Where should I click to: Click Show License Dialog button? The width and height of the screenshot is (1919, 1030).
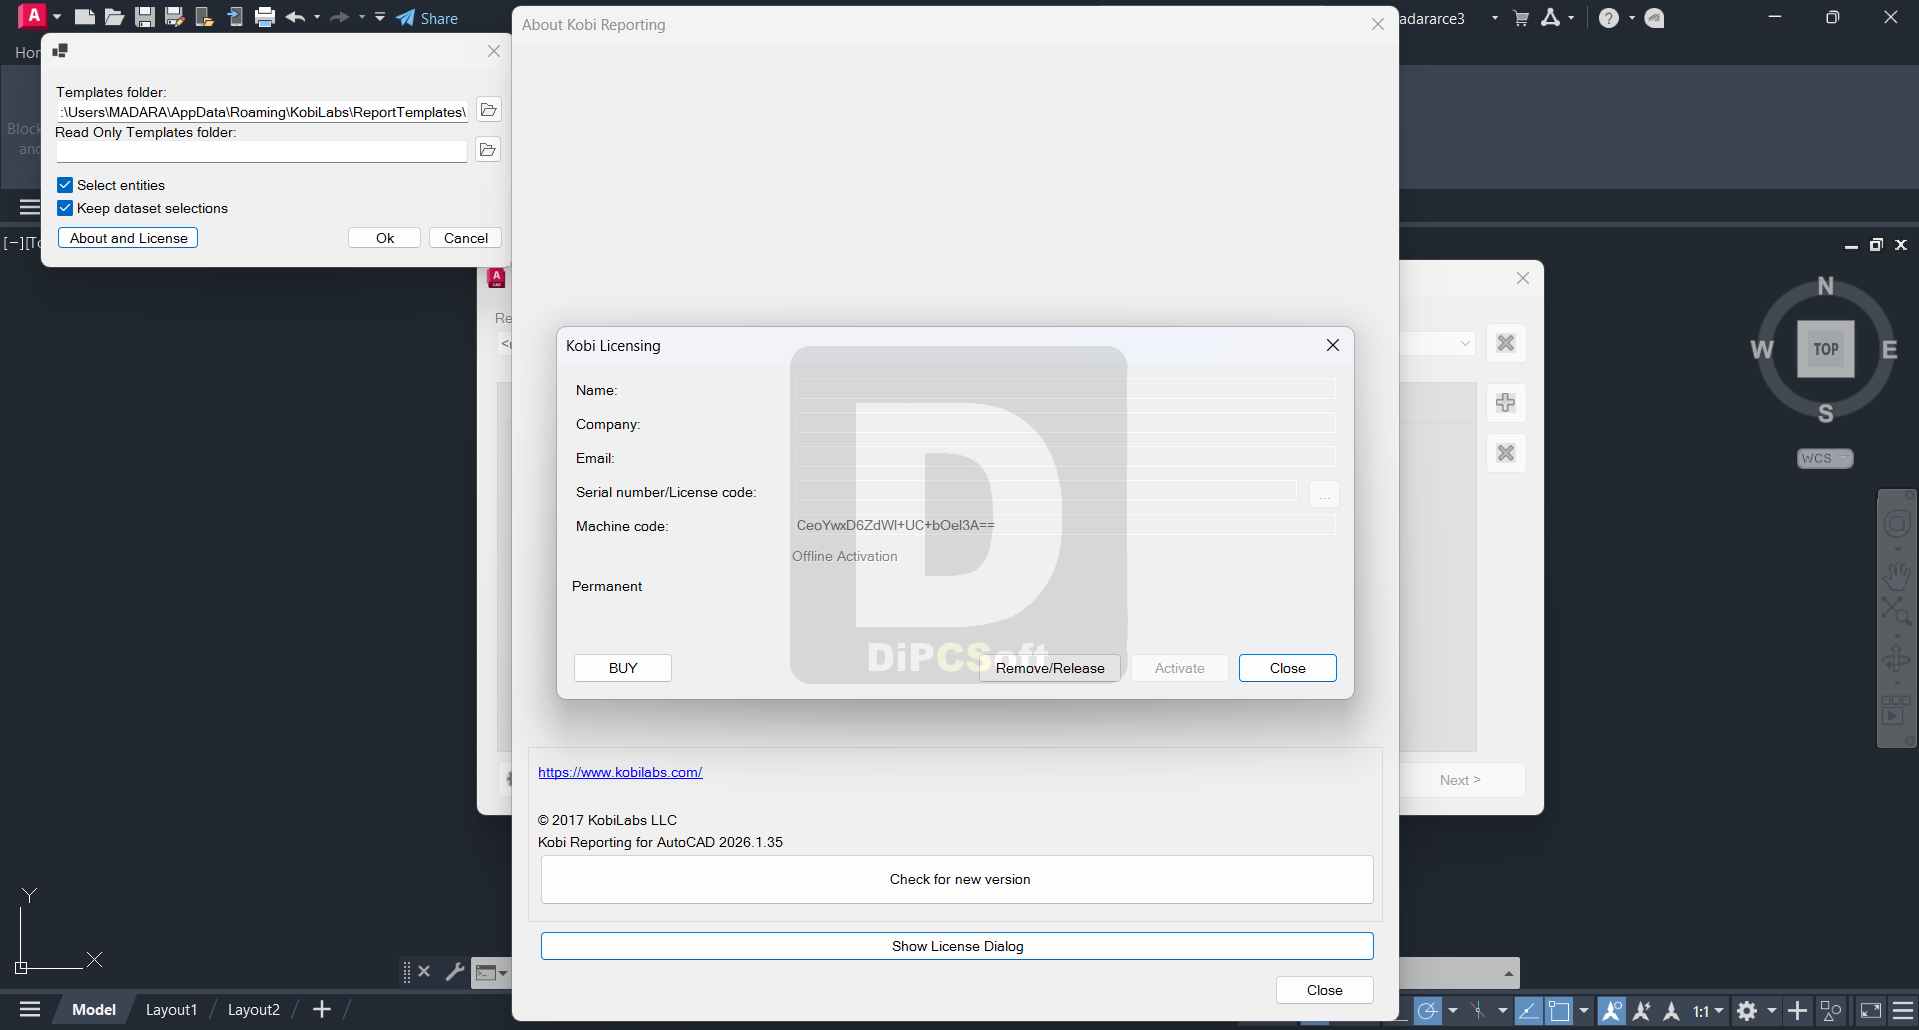click(x=958, y=946)
